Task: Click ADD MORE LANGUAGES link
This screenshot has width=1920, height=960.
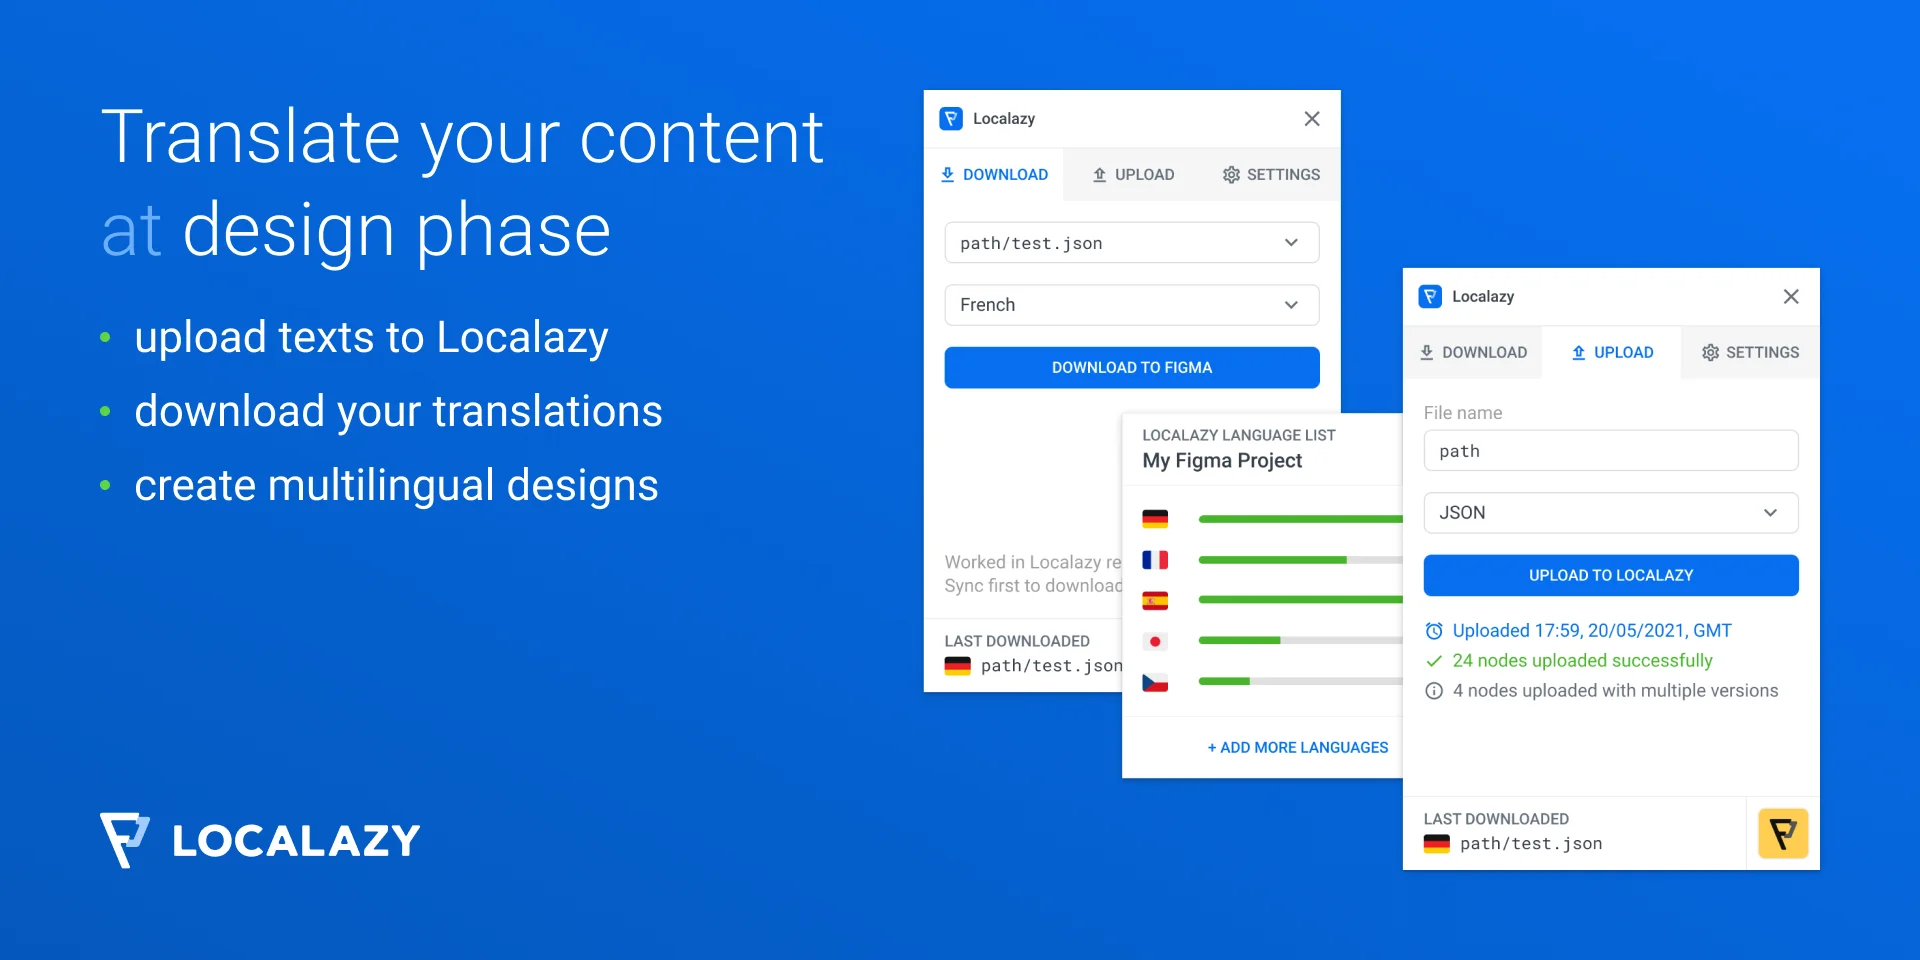Action: 1297,747
